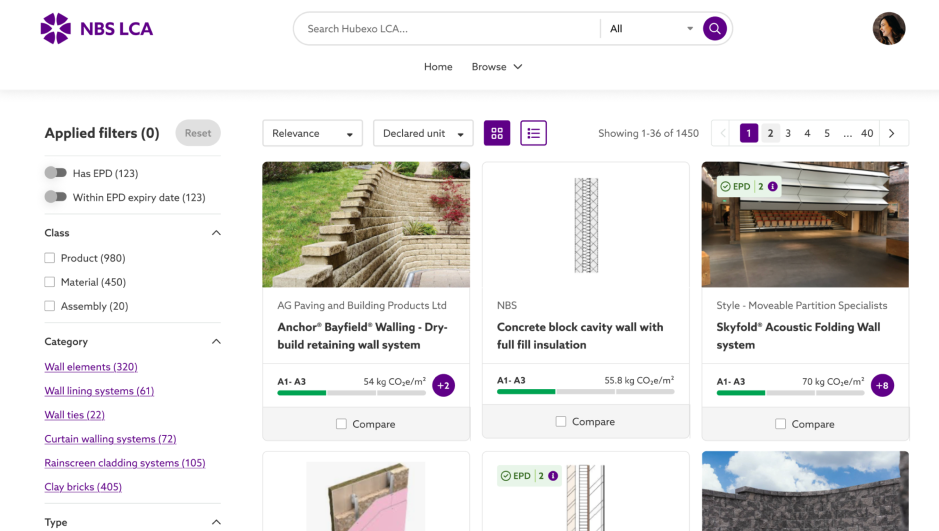The image size is (939, 531).
Task: Open Rainscreen cladding systems (105) link
Action: pyautogui.click(x=125, y=463)
